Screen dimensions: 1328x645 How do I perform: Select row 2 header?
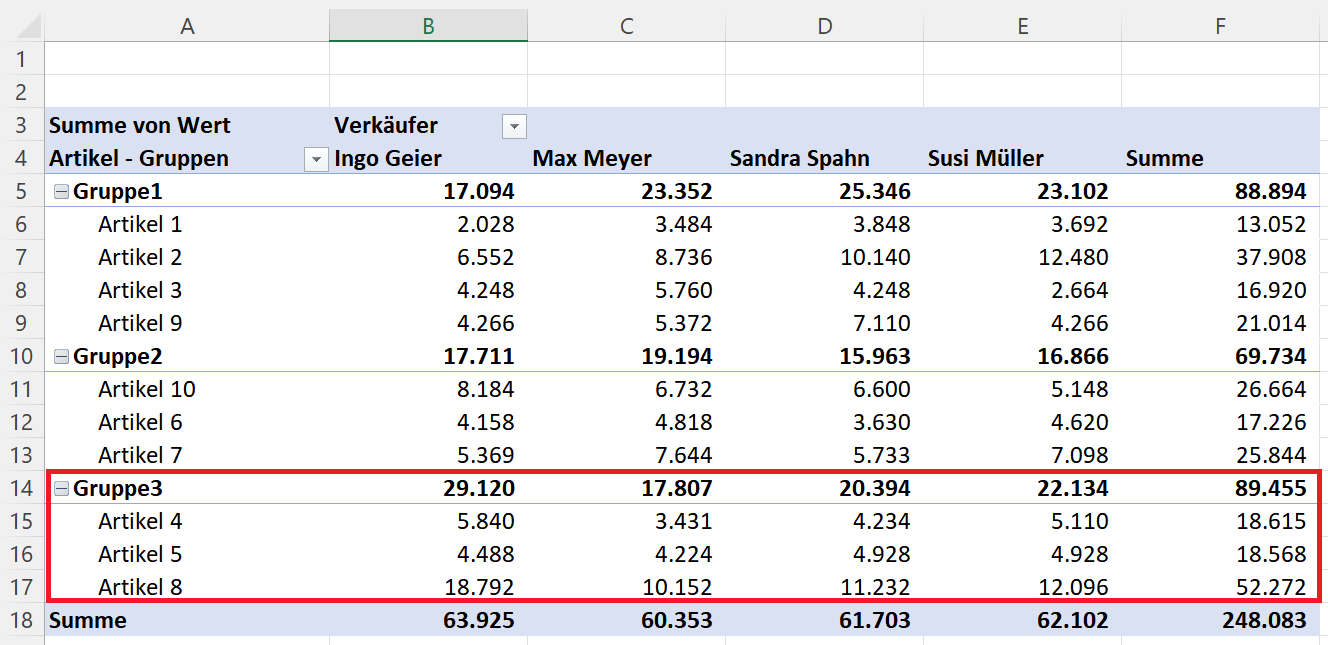pos(22,92)
